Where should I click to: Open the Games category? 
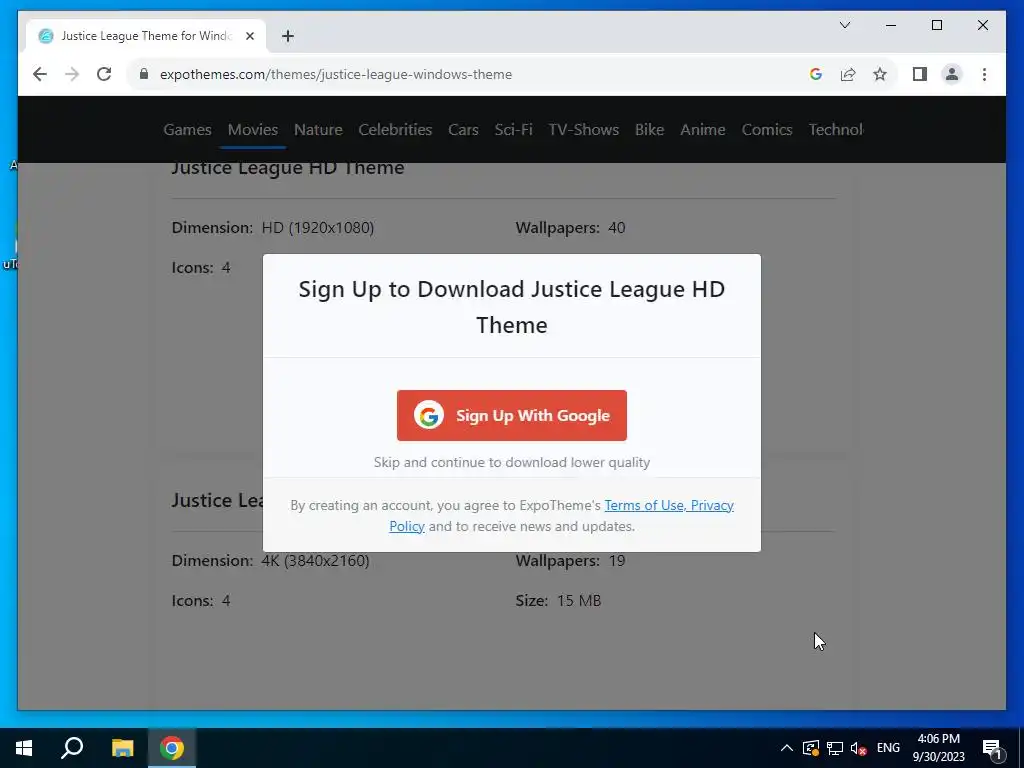187,129
